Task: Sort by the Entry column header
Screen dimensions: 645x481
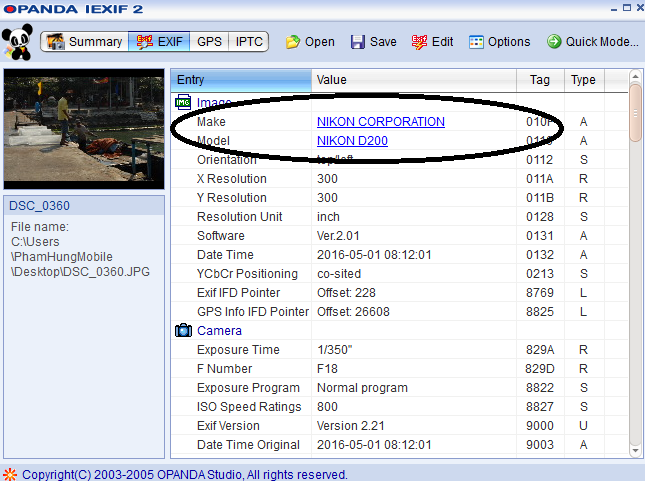Action: click(x=241, y=80)
